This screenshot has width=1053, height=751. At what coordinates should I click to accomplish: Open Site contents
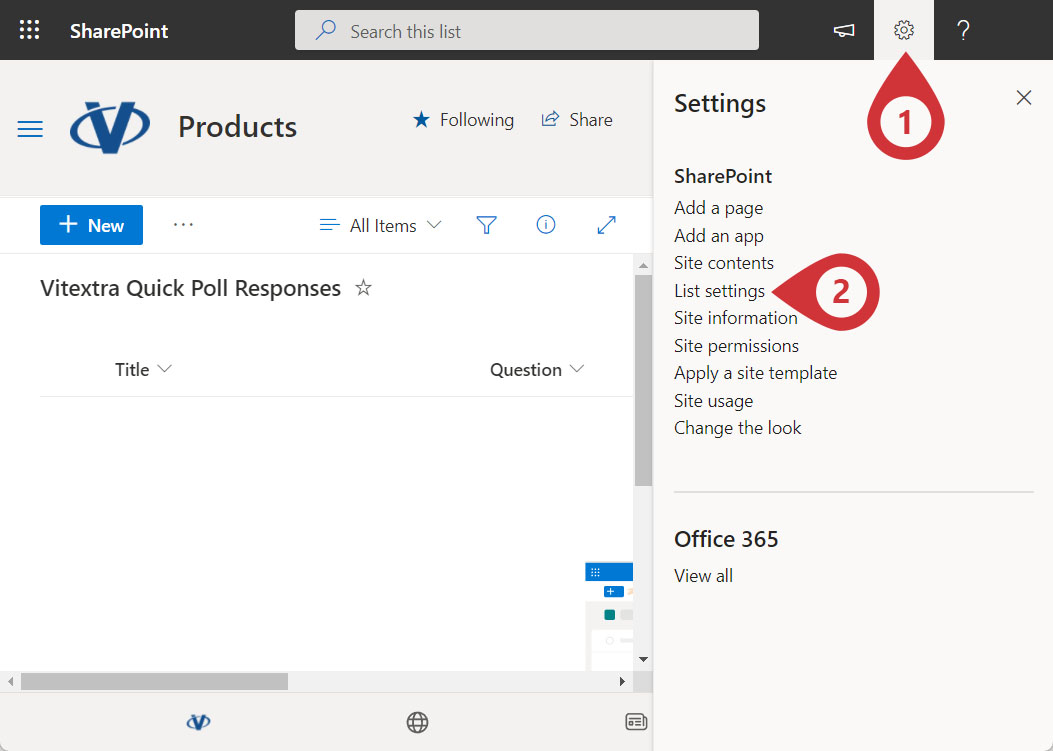724,263
